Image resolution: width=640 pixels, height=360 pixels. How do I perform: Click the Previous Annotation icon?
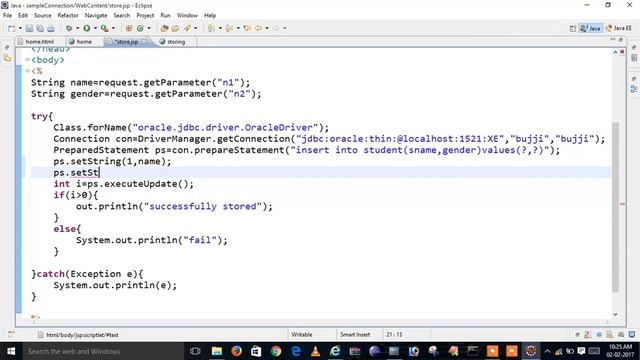(229, 28)
